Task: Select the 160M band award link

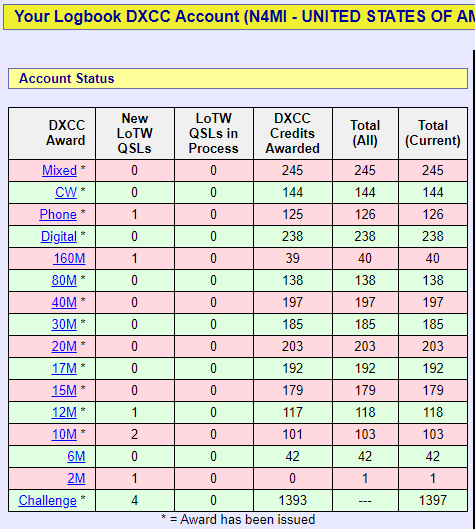Action: click(x=69, y=258)
